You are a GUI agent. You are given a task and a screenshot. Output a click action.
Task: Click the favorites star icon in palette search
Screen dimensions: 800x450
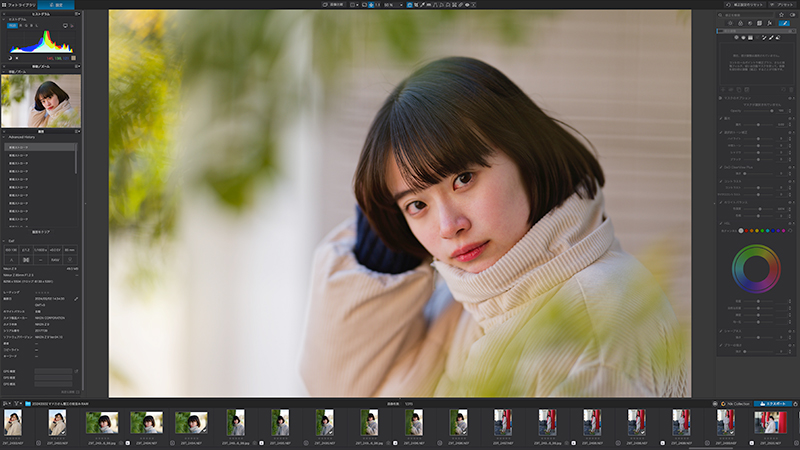pos(781,15)
